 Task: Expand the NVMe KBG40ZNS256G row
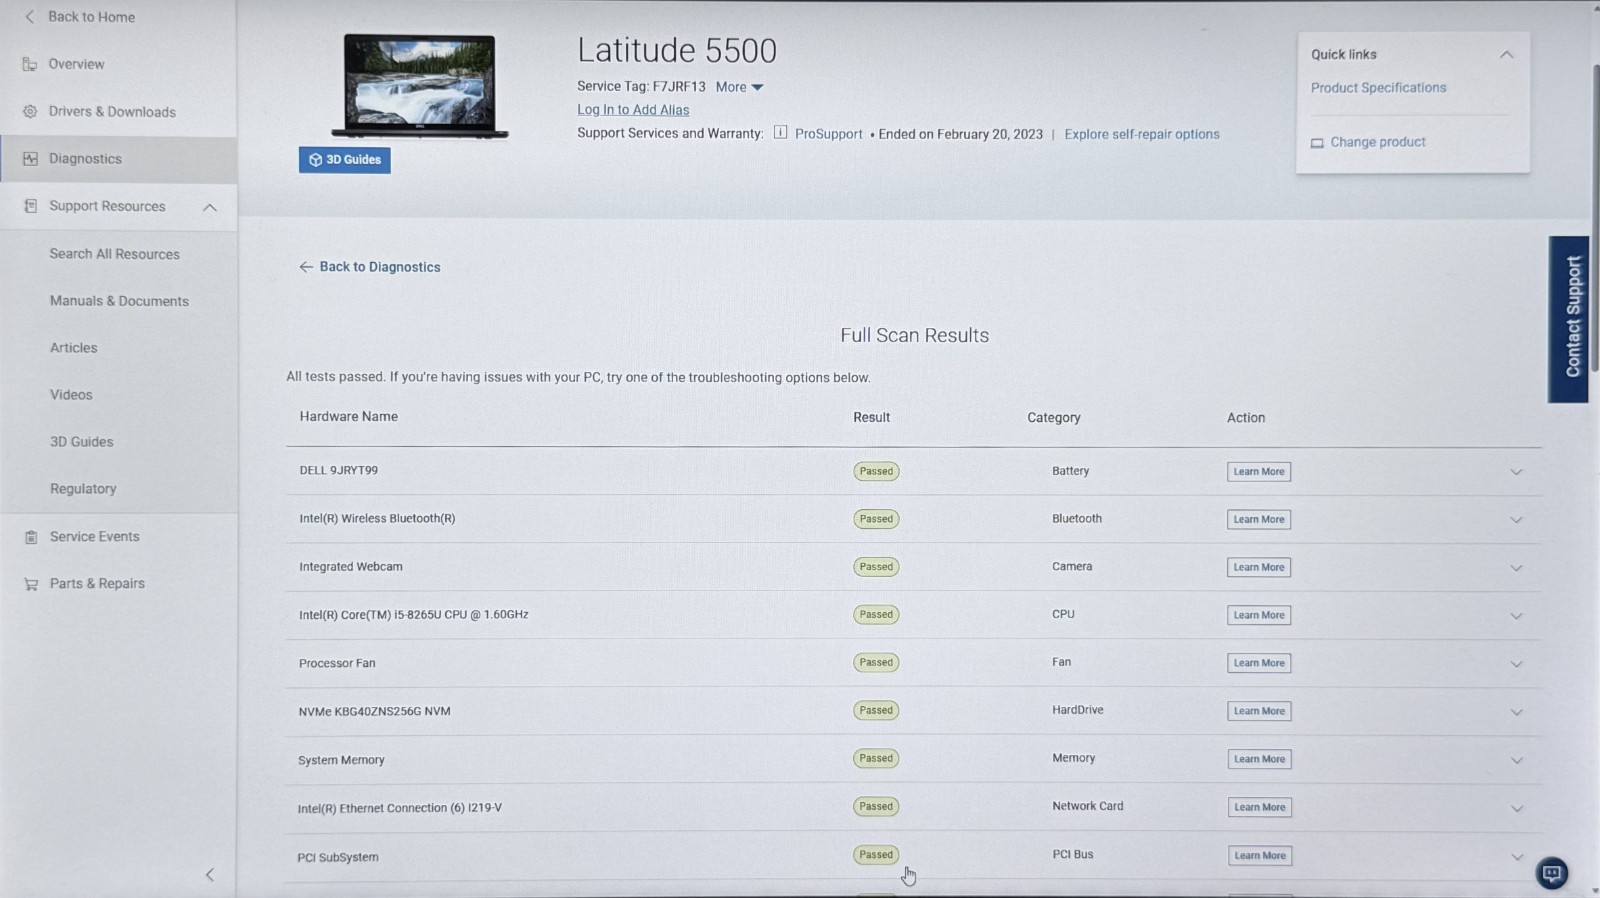pos(1516,712)
